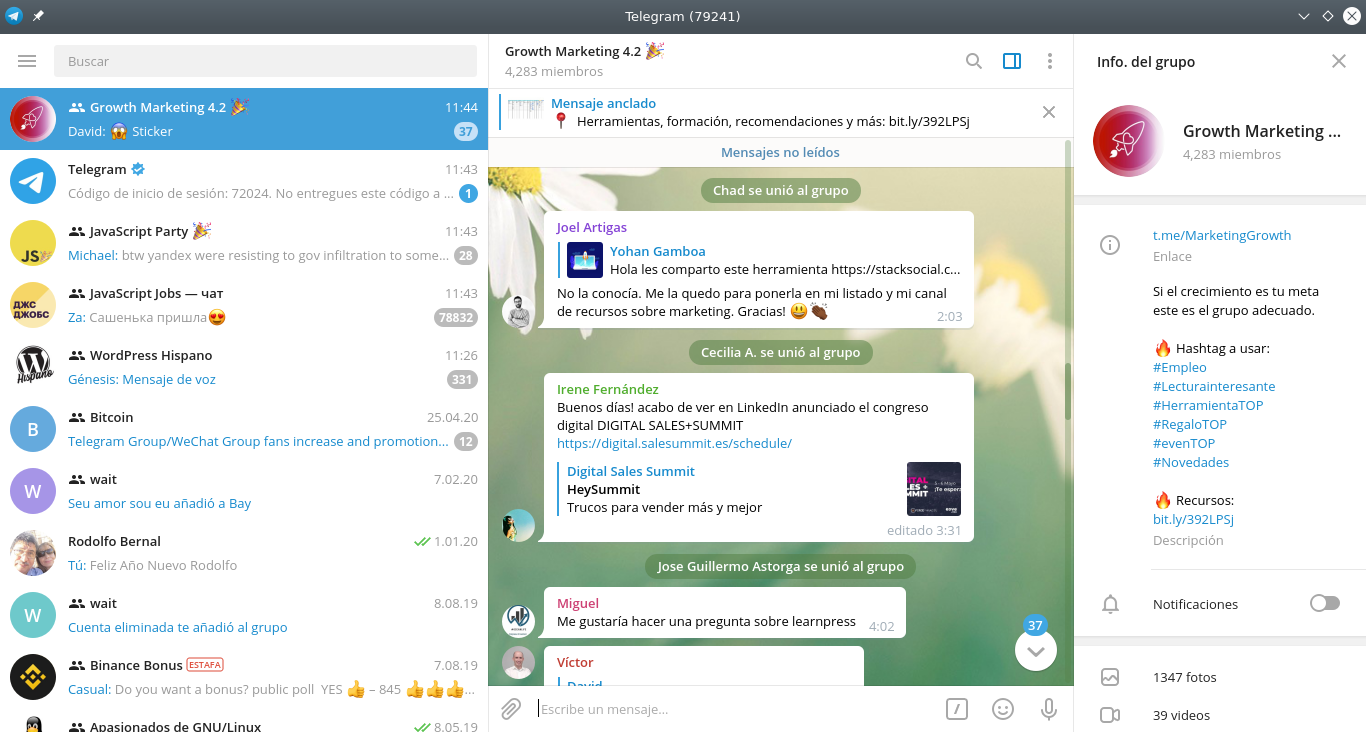This screenshot has width=1366, height=732.
Task: Click the info circle icon beside the link
Action: pyautogui.click(x=1110, y=245)
